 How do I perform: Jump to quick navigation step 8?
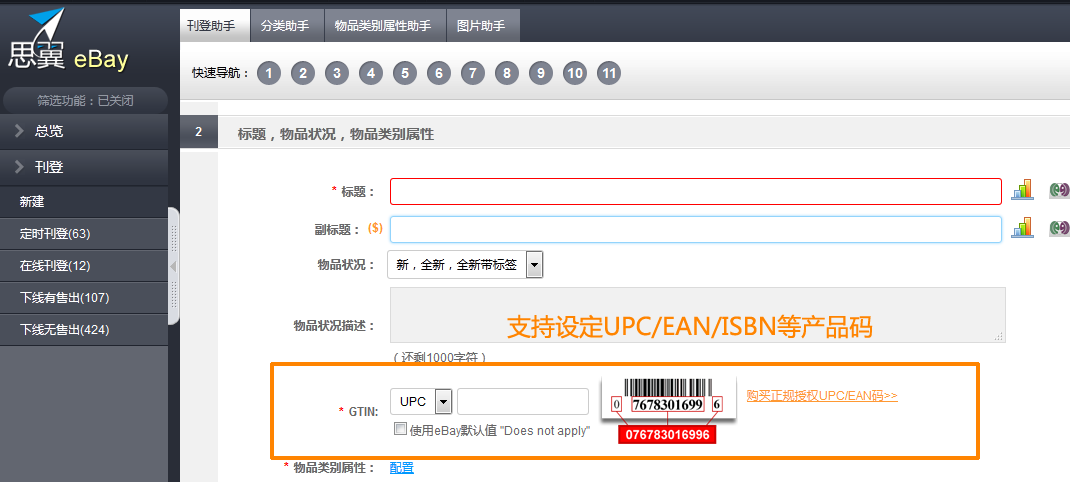point(506,73)
